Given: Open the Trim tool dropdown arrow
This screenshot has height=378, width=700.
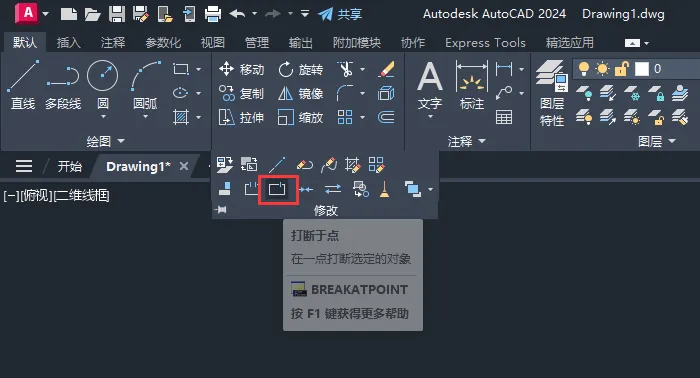Looking at the screenshot, I should pos(362,69).
